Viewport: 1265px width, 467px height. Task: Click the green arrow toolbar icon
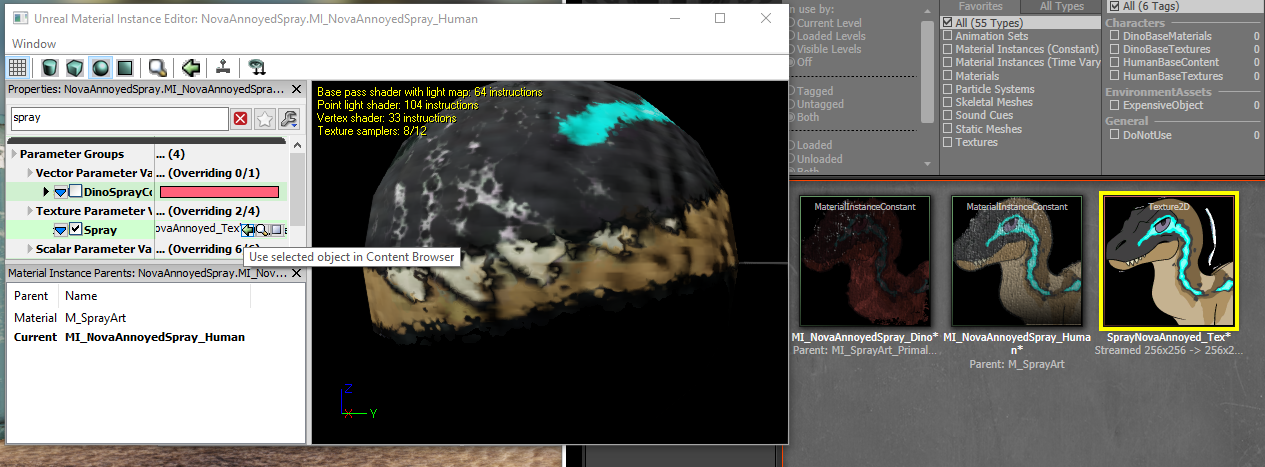tap(191, 68)
